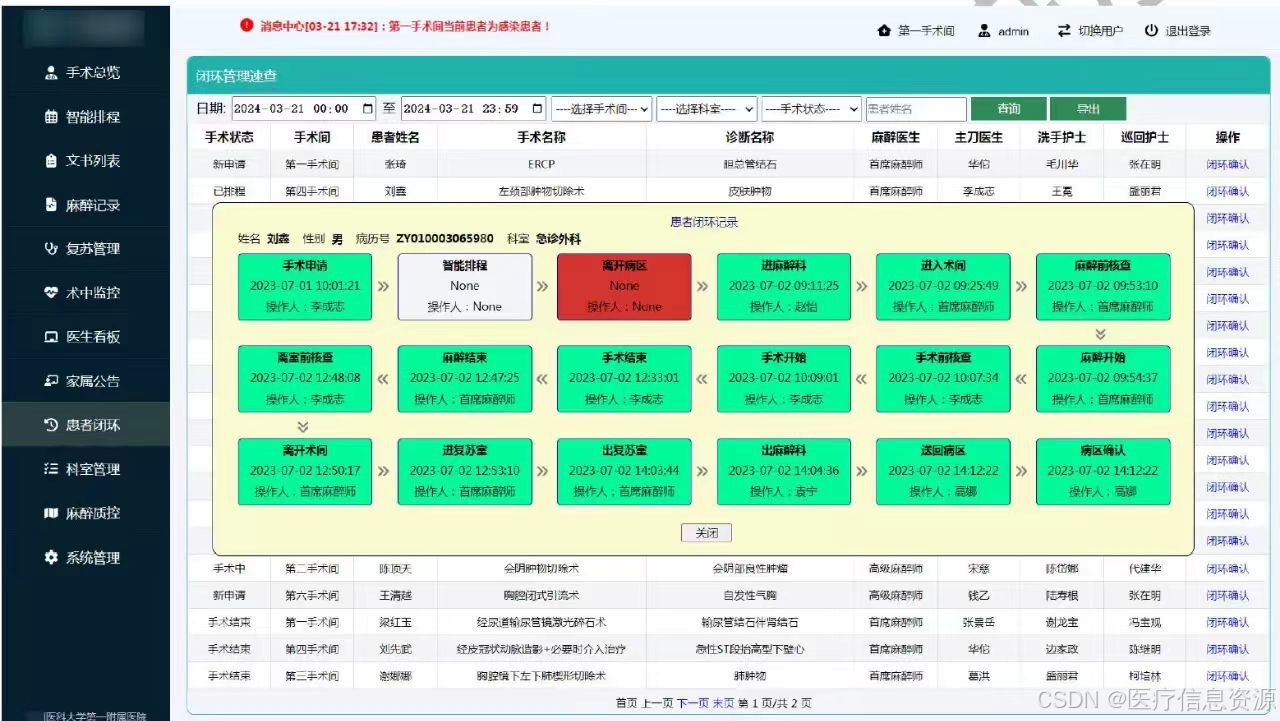1280x721 pixels.
Task: Click the 切换用户 swap arrows icon
Action: pyautogui.click(x=1064, y=31)
